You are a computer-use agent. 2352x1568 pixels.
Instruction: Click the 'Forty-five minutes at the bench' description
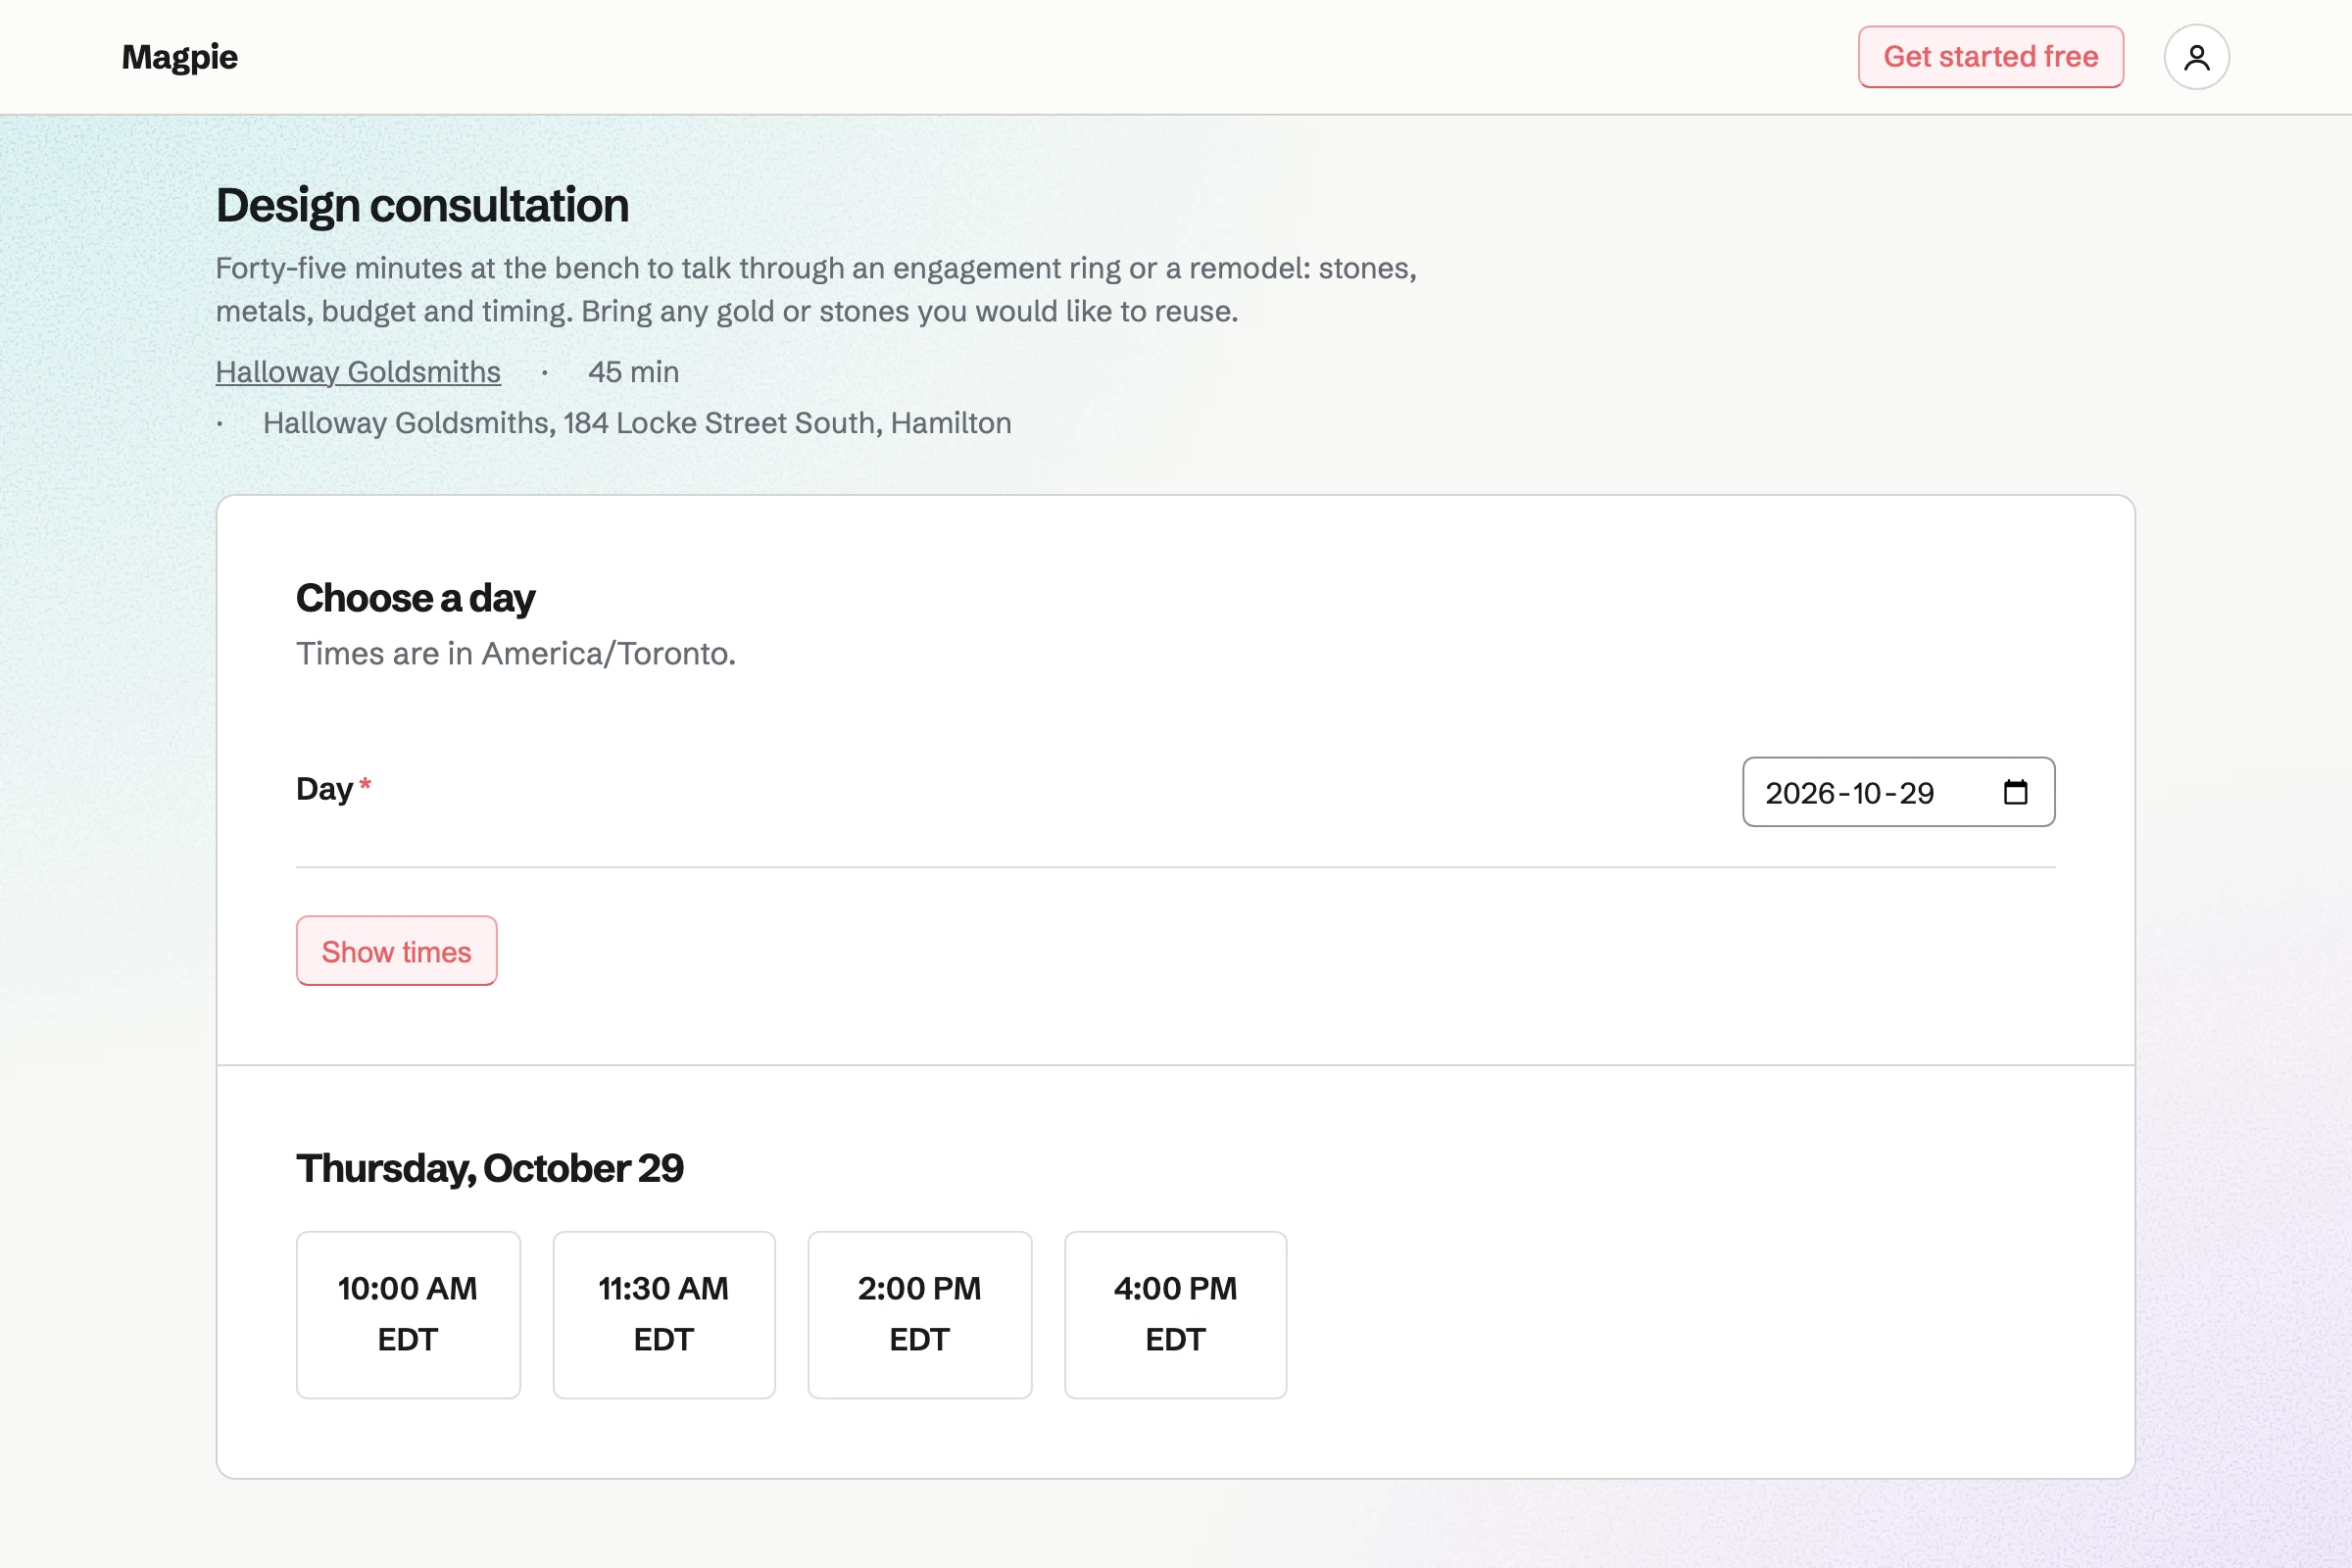point(816,290)
